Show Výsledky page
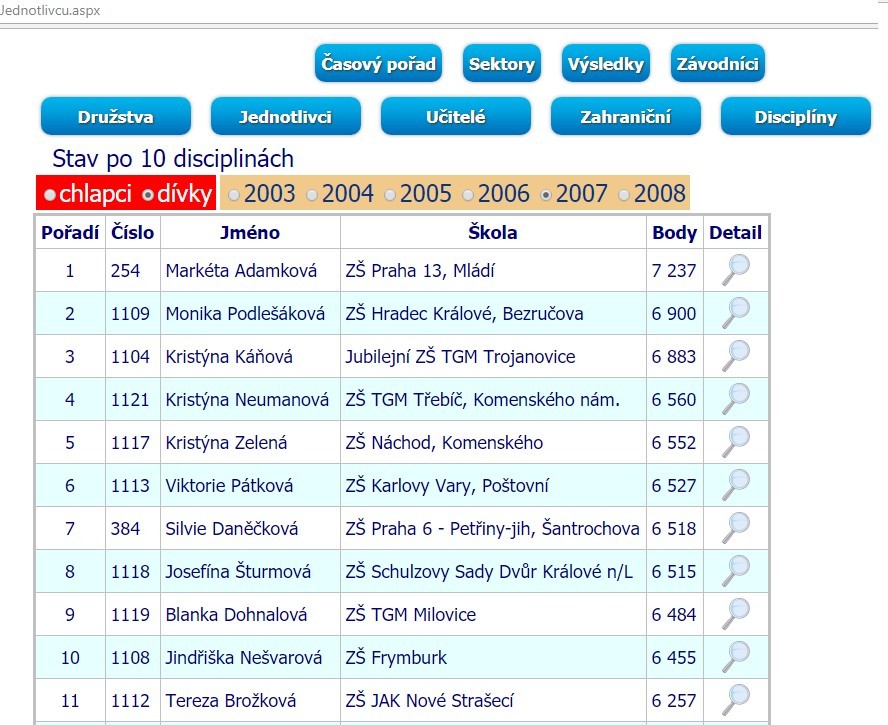Viewport: 888px width, 725px height. [x=606, y=63]
